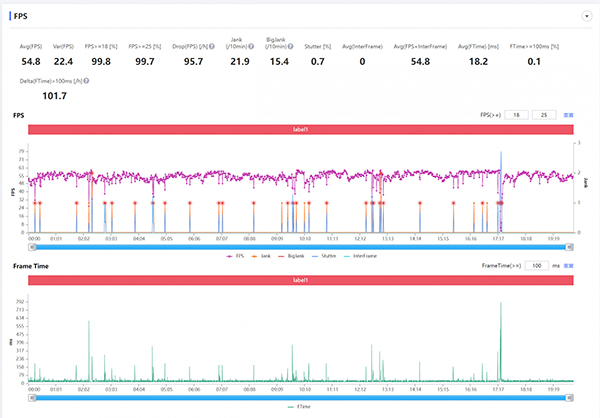Click the Stutter [%] value 0.7
Viewport: 600px width, 418px height.
318,62
